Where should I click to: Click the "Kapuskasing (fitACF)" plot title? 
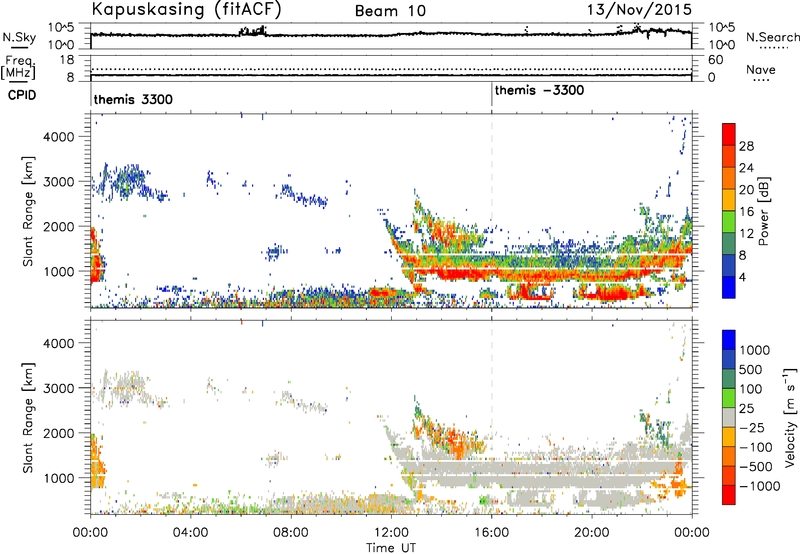(186, 9)
